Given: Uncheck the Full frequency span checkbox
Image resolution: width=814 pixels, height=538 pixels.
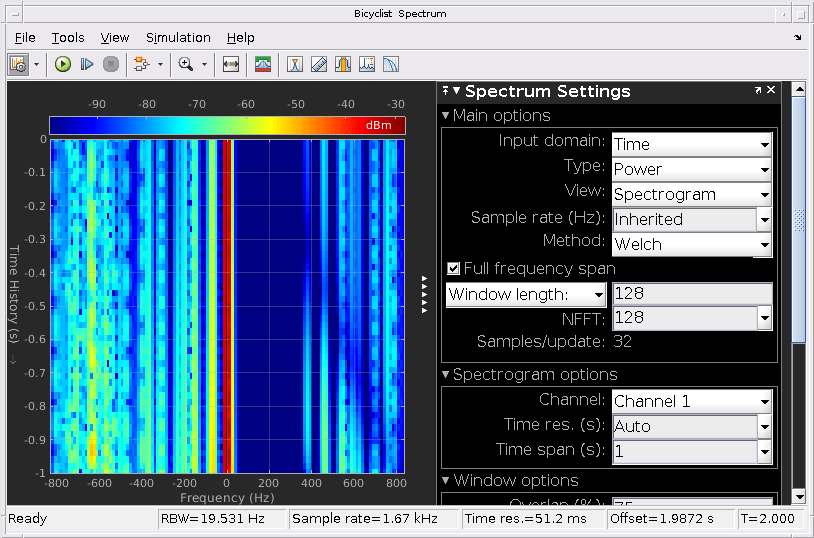Looking at the screenshot, I should [454, 268].
